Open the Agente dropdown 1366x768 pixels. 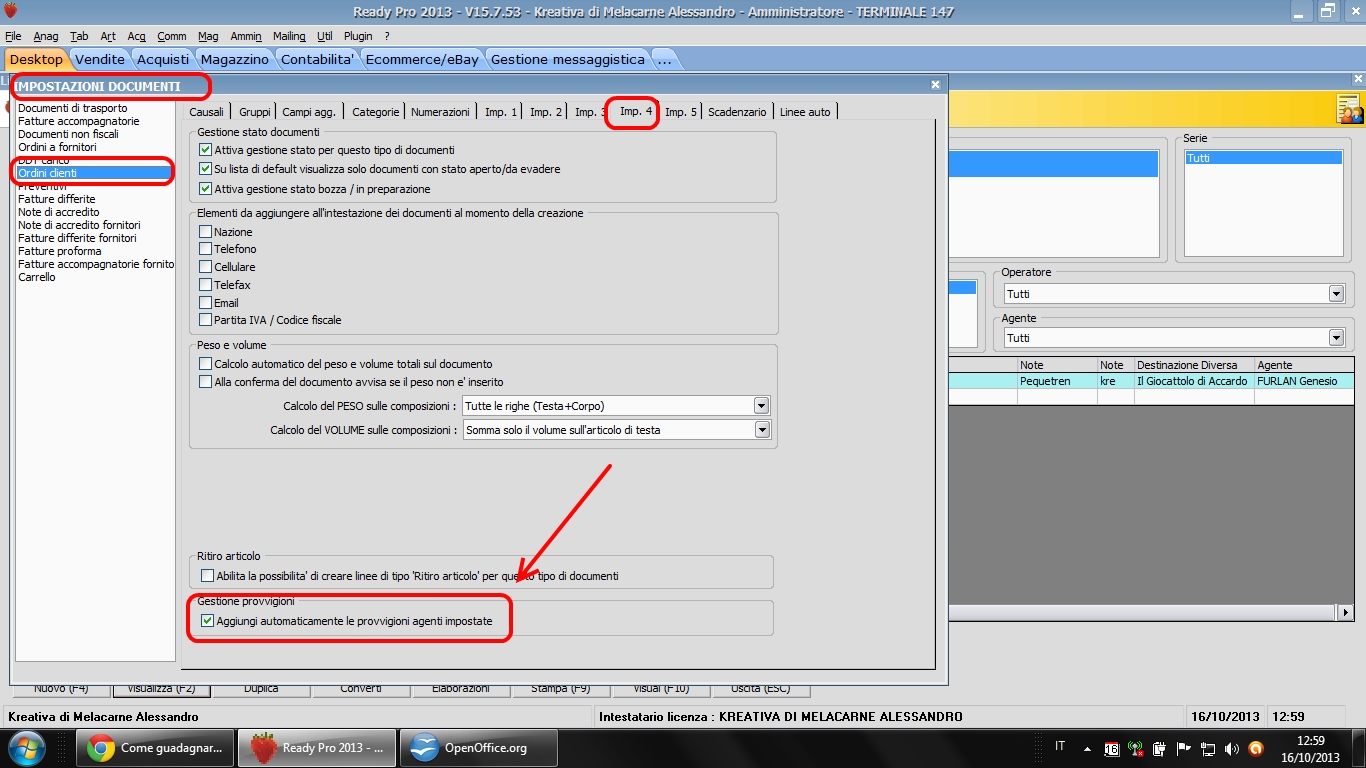[1336, 338]
